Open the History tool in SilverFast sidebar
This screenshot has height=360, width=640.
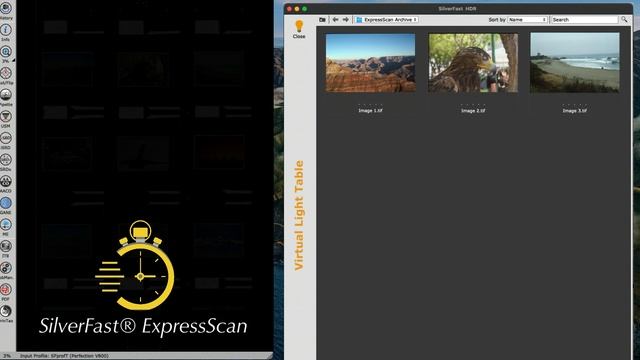6,9
